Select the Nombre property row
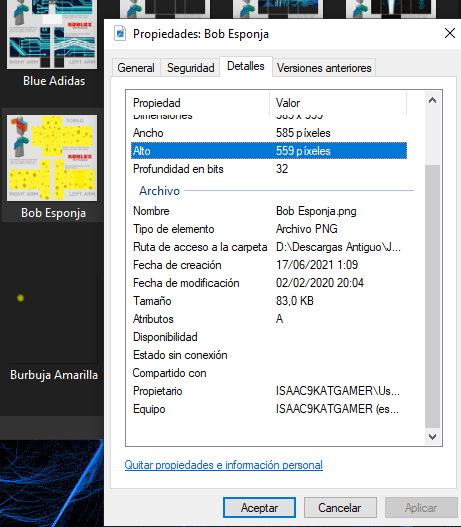The height and width of the screenshot is (527, 461). (x=269, y=211)
